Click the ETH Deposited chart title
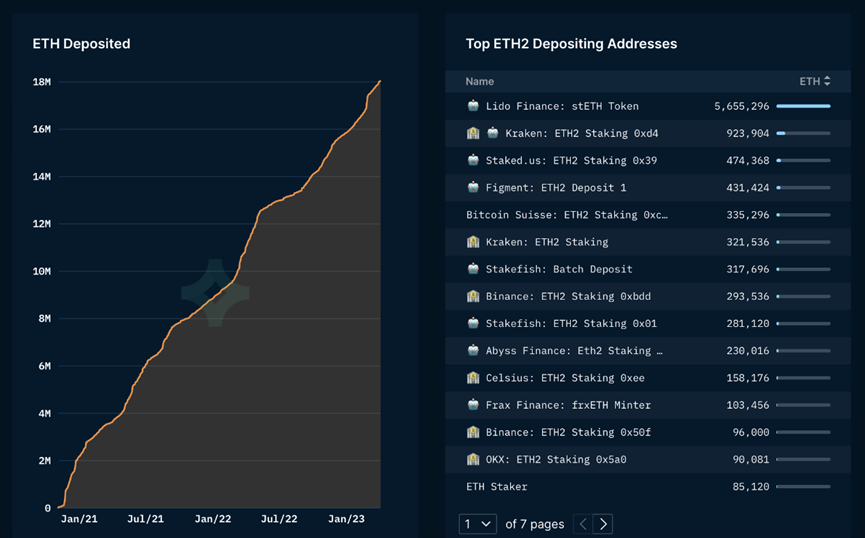Image resolution: width=865 pixels, height=538 pixels. click(x=81, y=44)
